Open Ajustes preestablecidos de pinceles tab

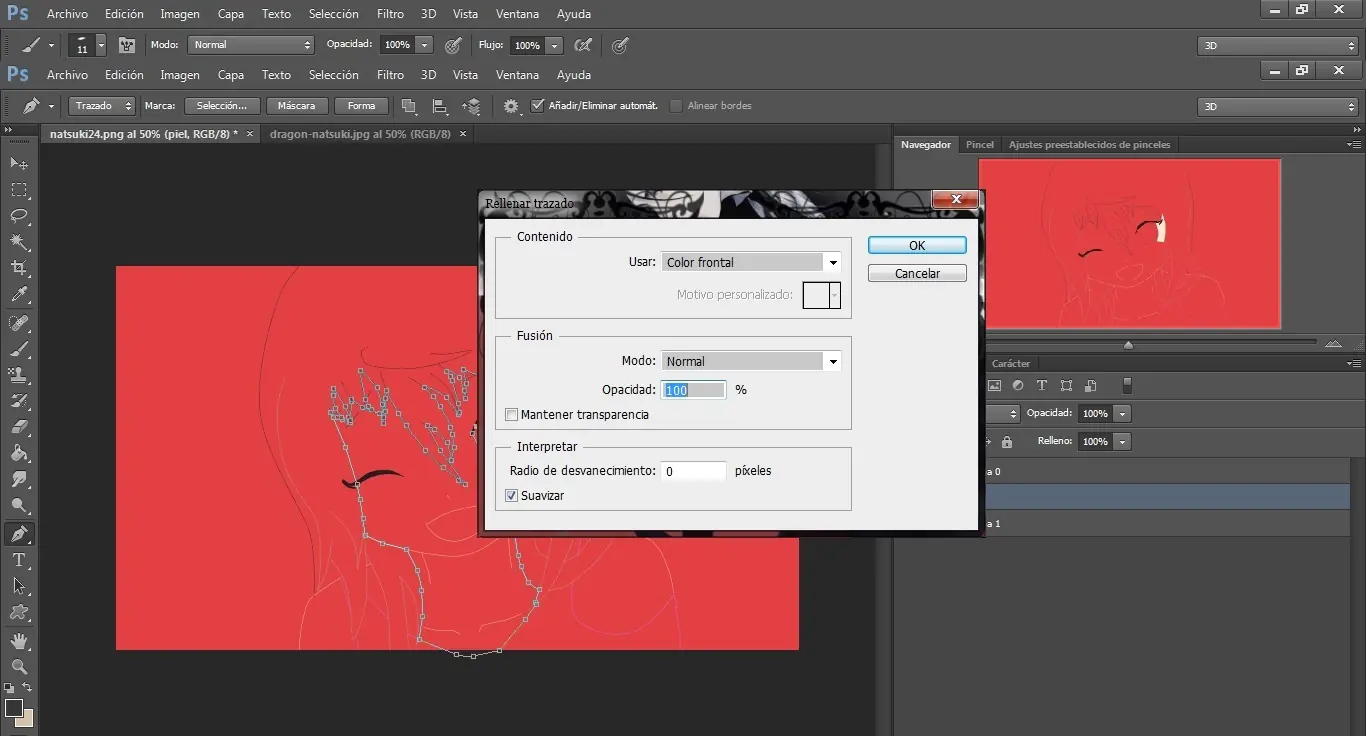1089,145
